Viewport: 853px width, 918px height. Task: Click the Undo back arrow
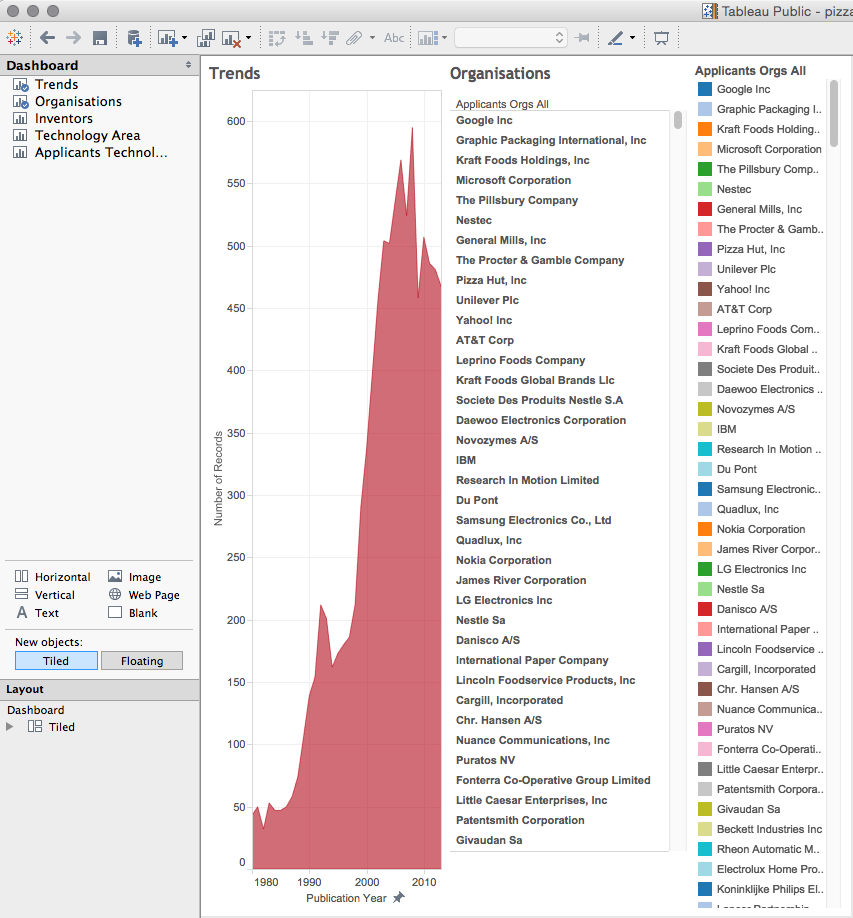[47, 38]
